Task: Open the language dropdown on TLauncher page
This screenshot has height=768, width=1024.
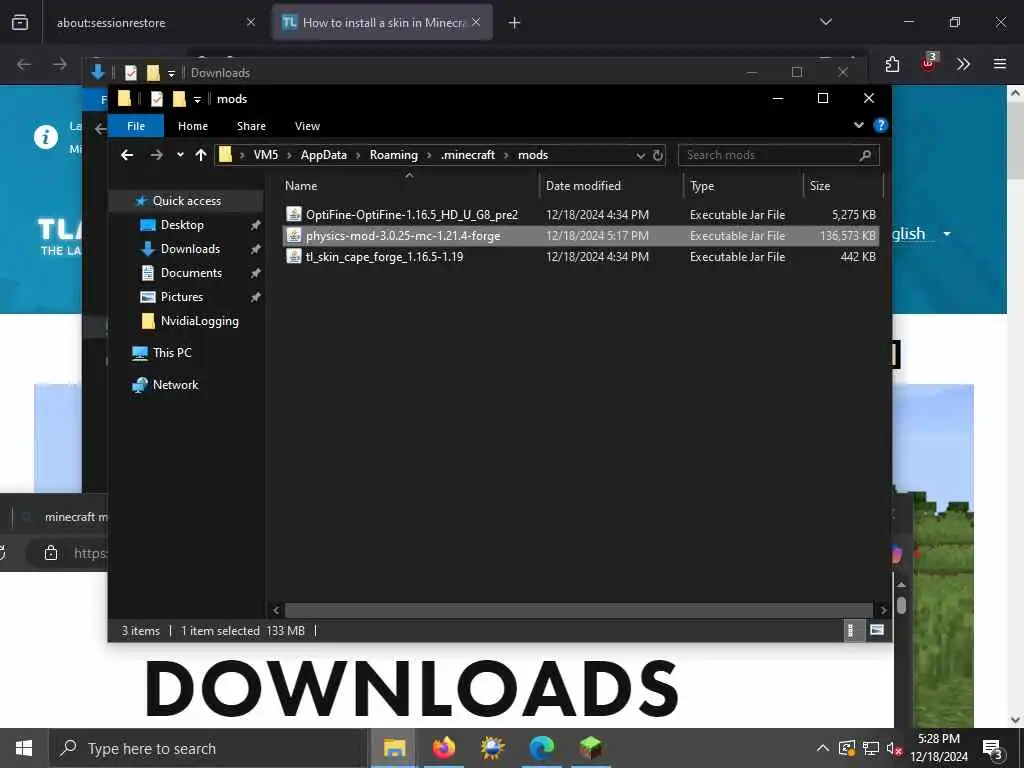Action: pos(947,234)
